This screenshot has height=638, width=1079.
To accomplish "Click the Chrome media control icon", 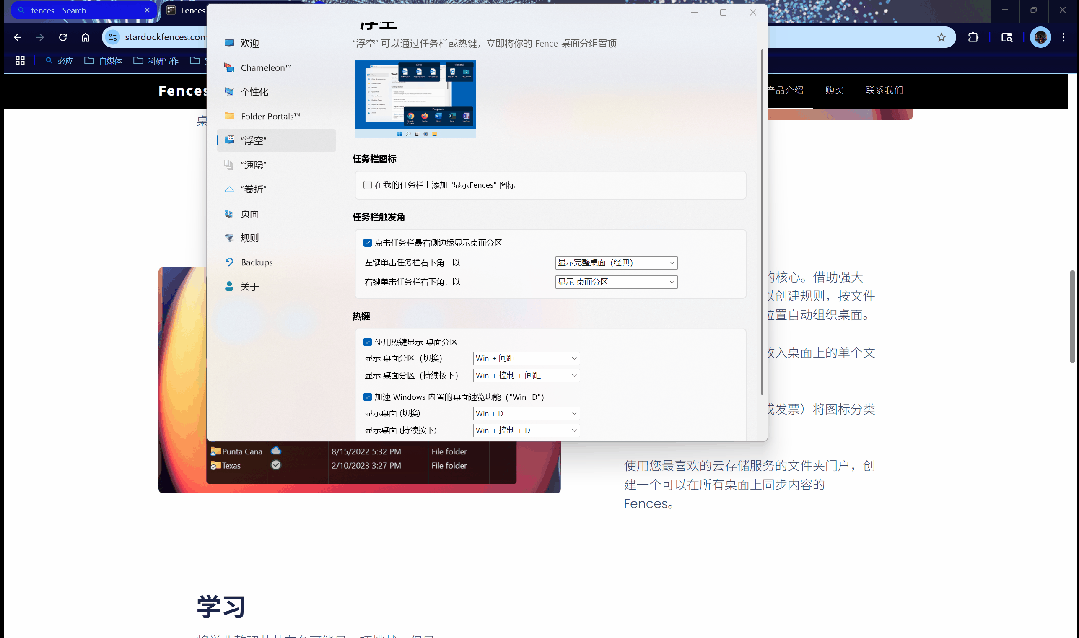I will click(x=1007, y=37).
